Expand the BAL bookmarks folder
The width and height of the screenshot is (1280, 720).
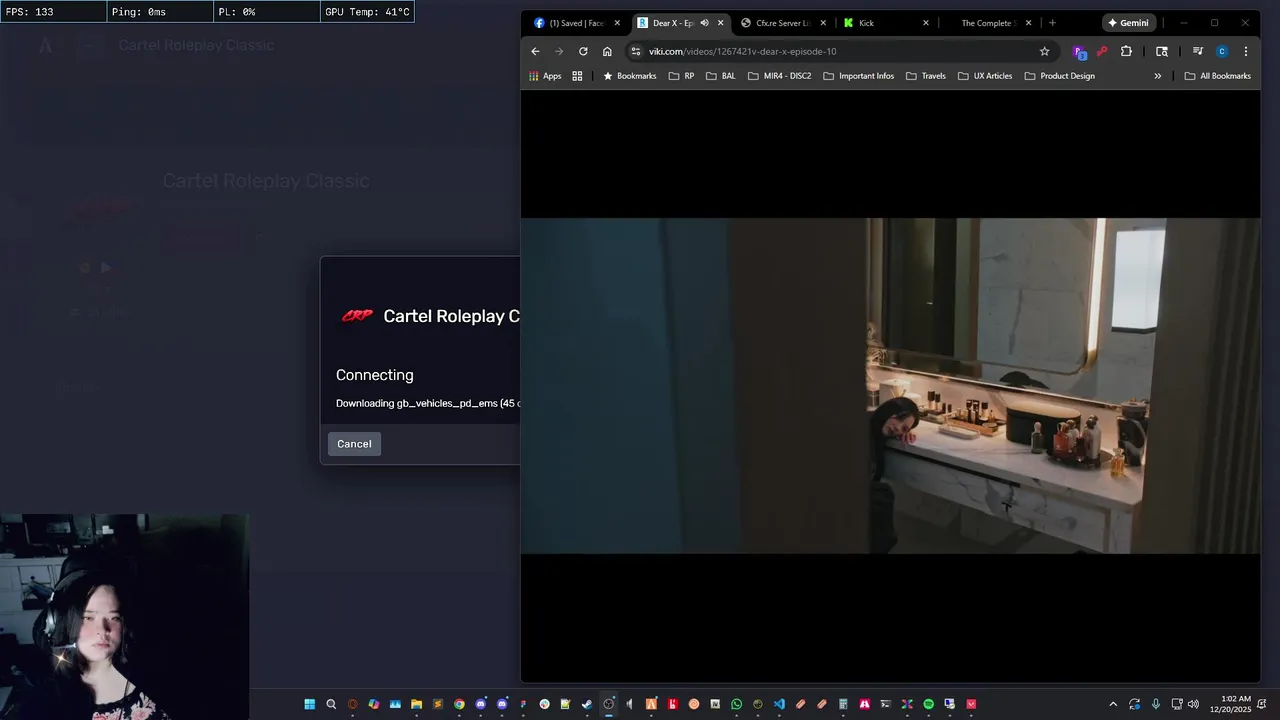(720, 76)
